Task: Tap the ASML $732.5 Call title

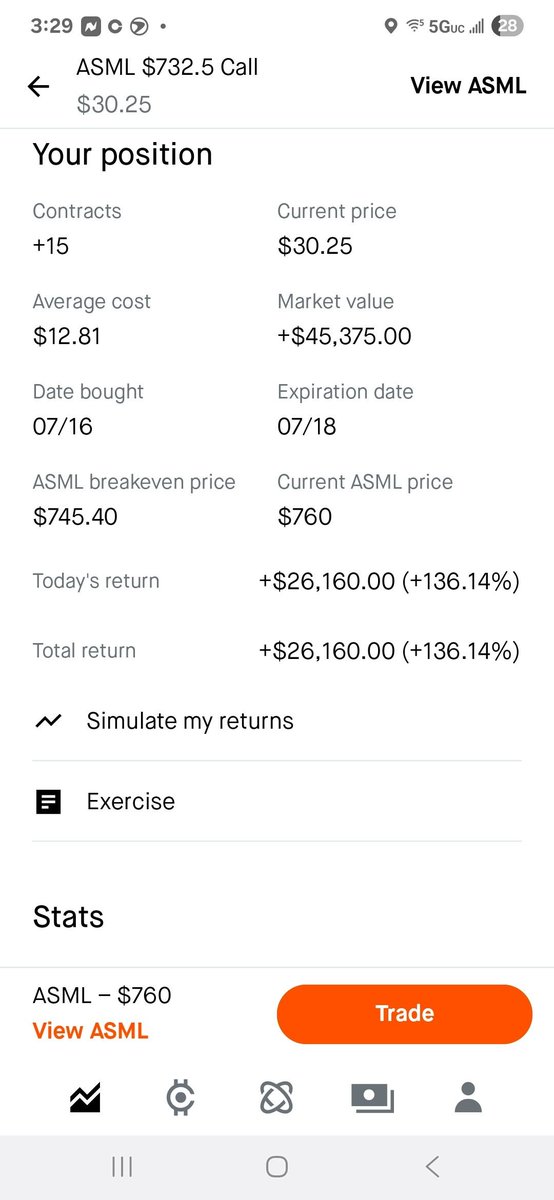Action: point(167,68)
